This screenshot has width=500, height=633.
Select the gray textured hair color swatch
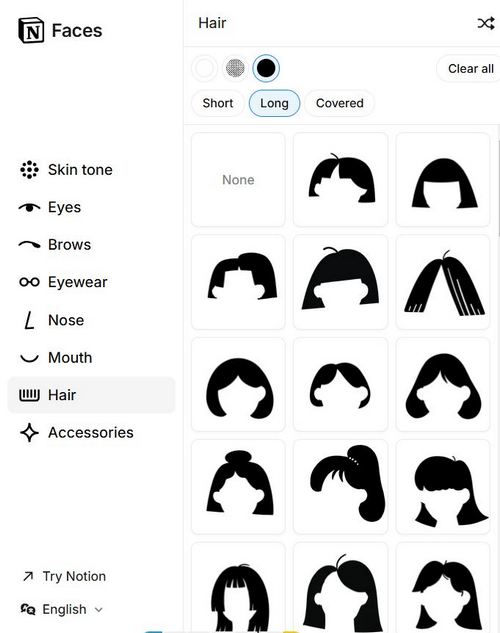click(x=235, y=68)
